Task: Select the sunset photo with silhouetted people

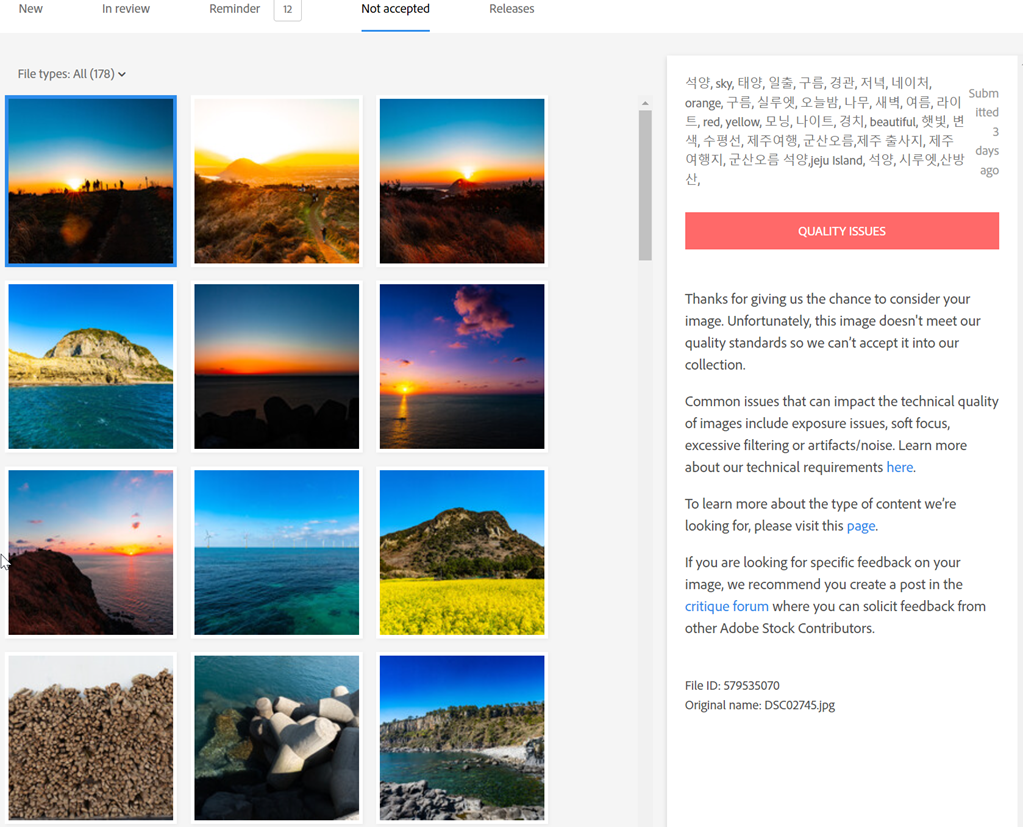Action: [x=91, y=181]
